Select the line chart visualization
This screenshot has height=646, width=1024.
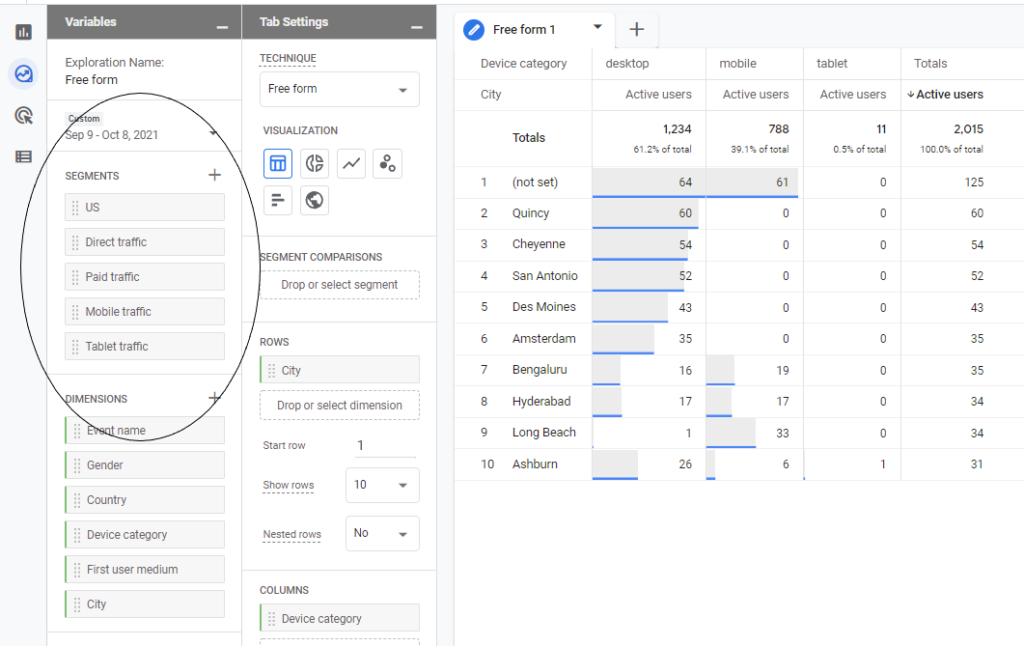(351, 164)
